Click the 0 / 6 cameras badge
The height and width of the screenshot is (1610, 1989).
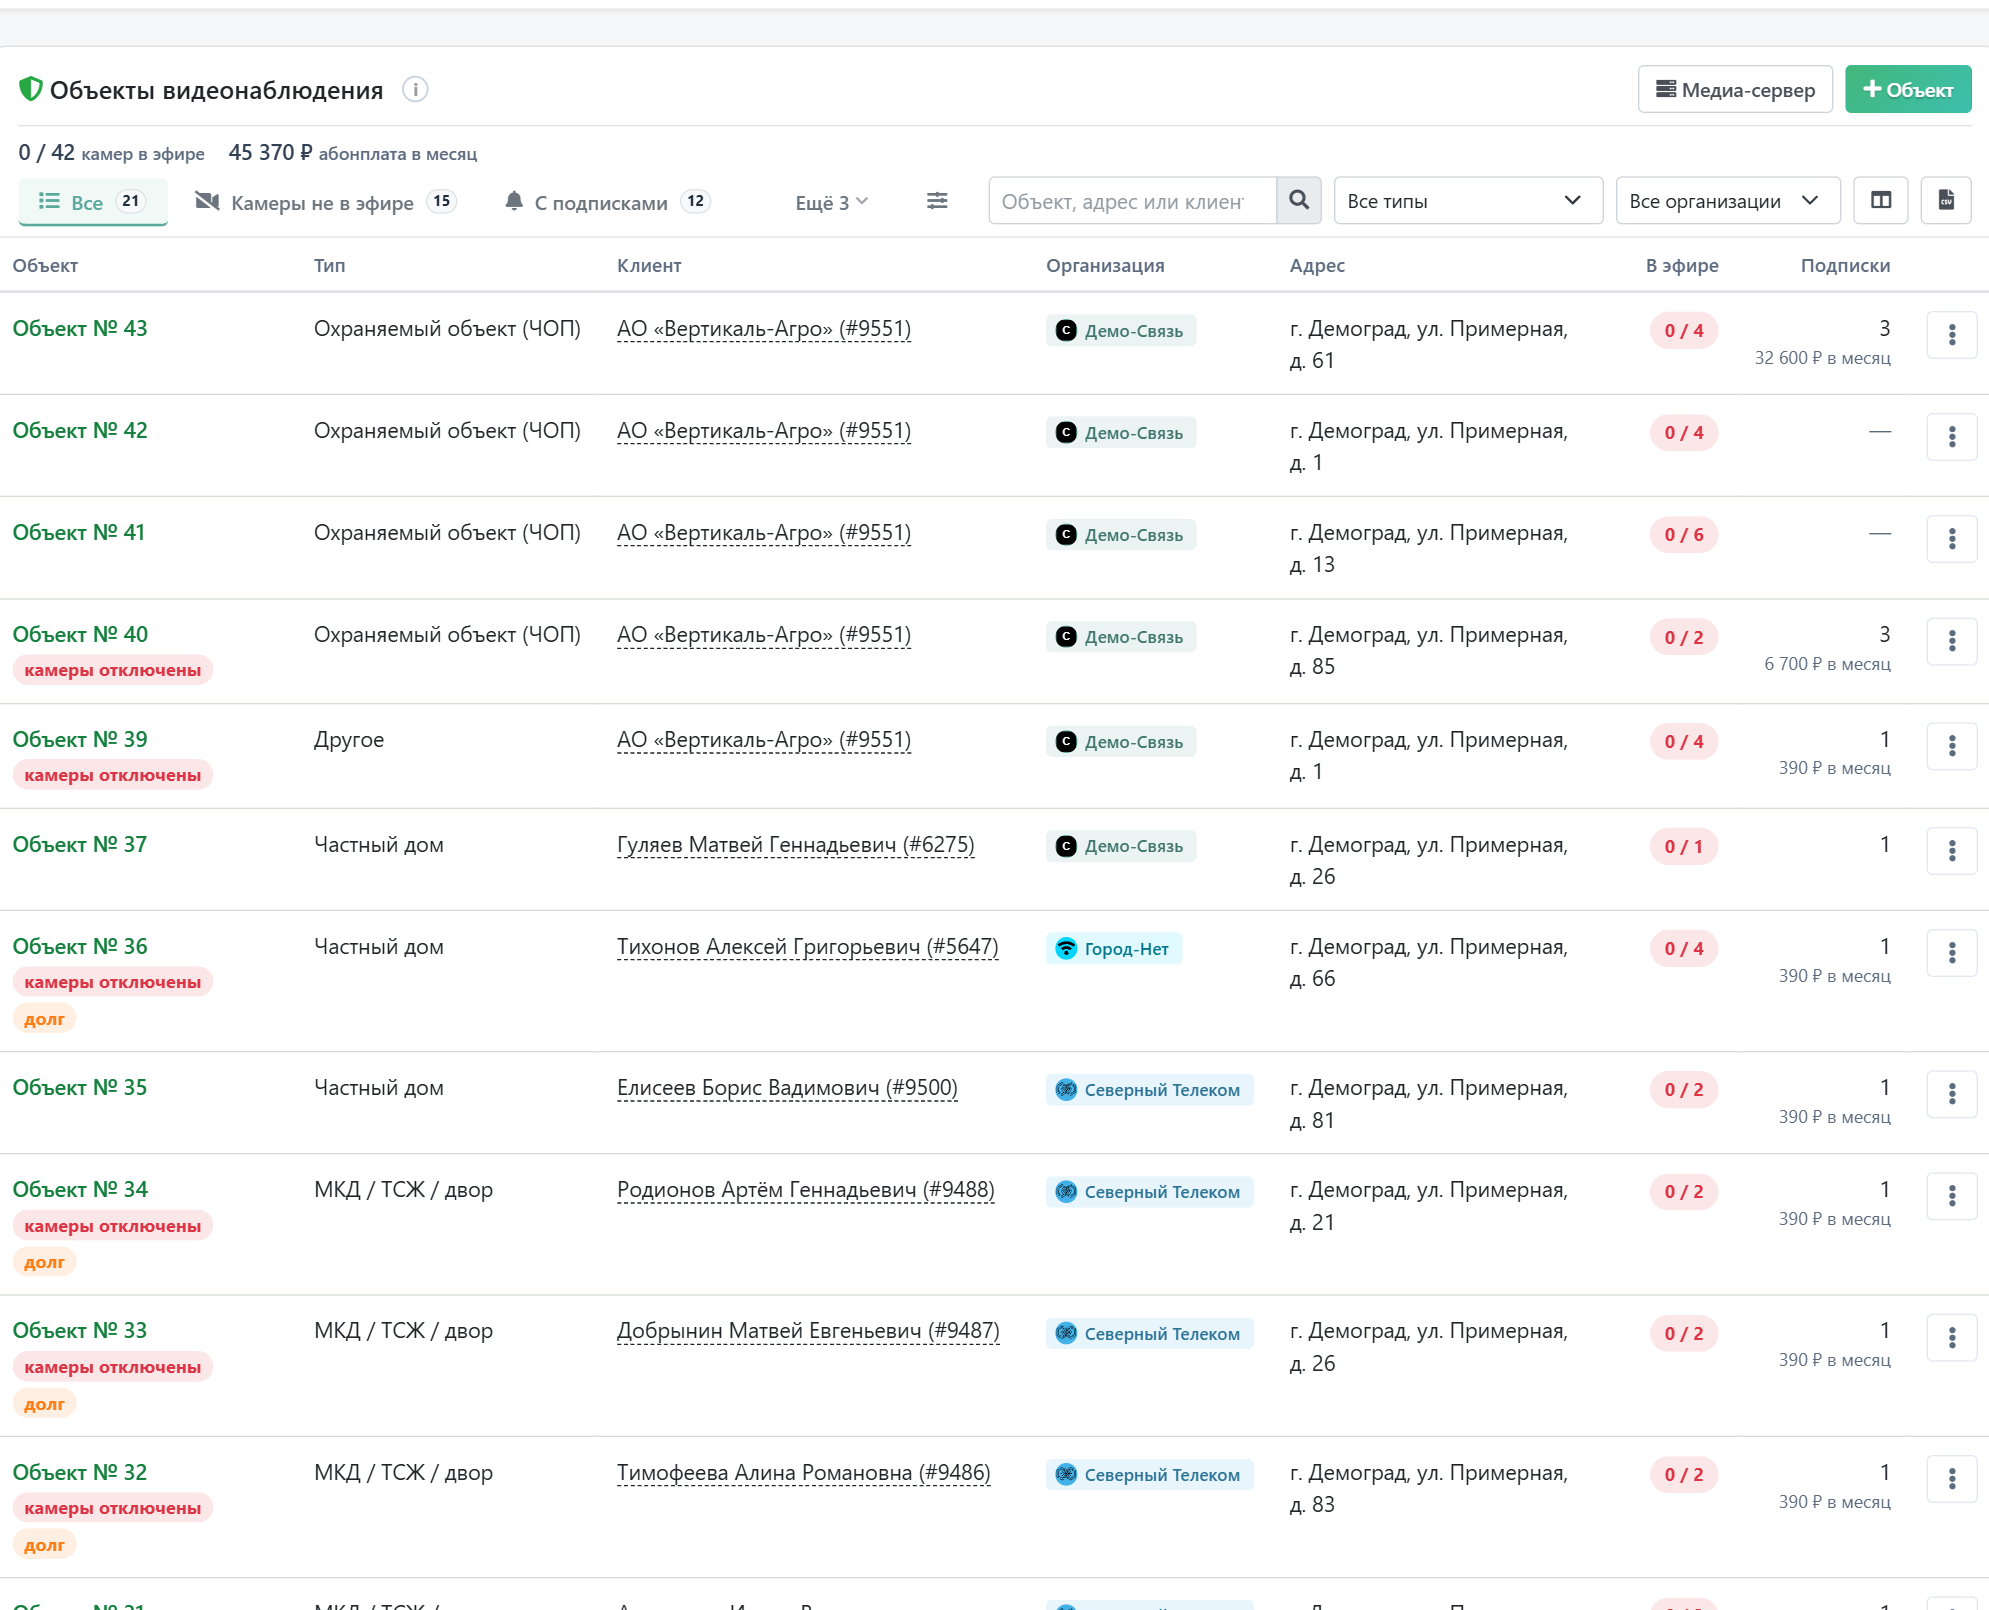coord(1684,535)
